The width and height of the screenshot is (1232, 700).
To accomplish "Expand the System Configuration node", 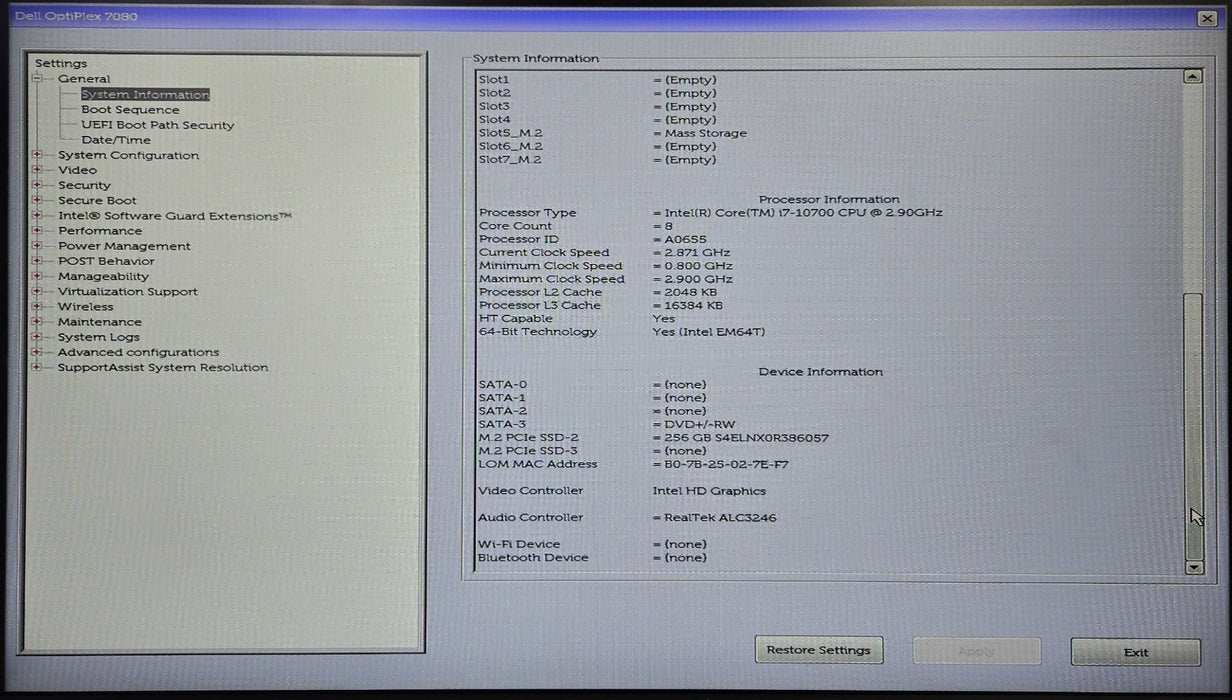I will click(x=37, y=155).
